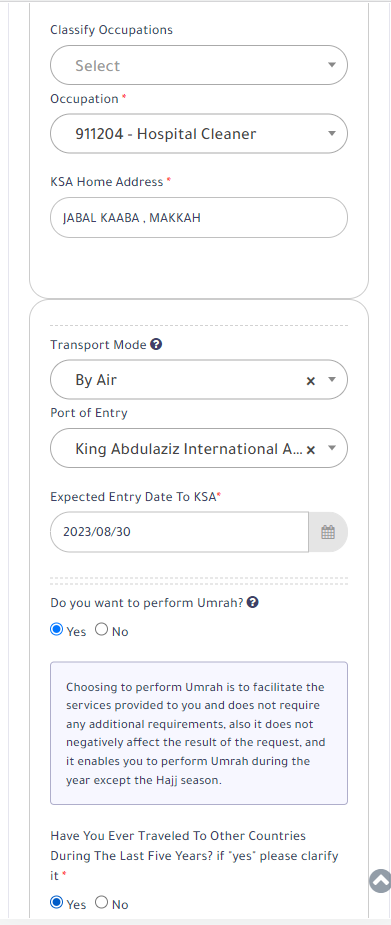Edit the KSA Home Address field
This screenshot has width=391, height=925.
click(x=199, y=218)
